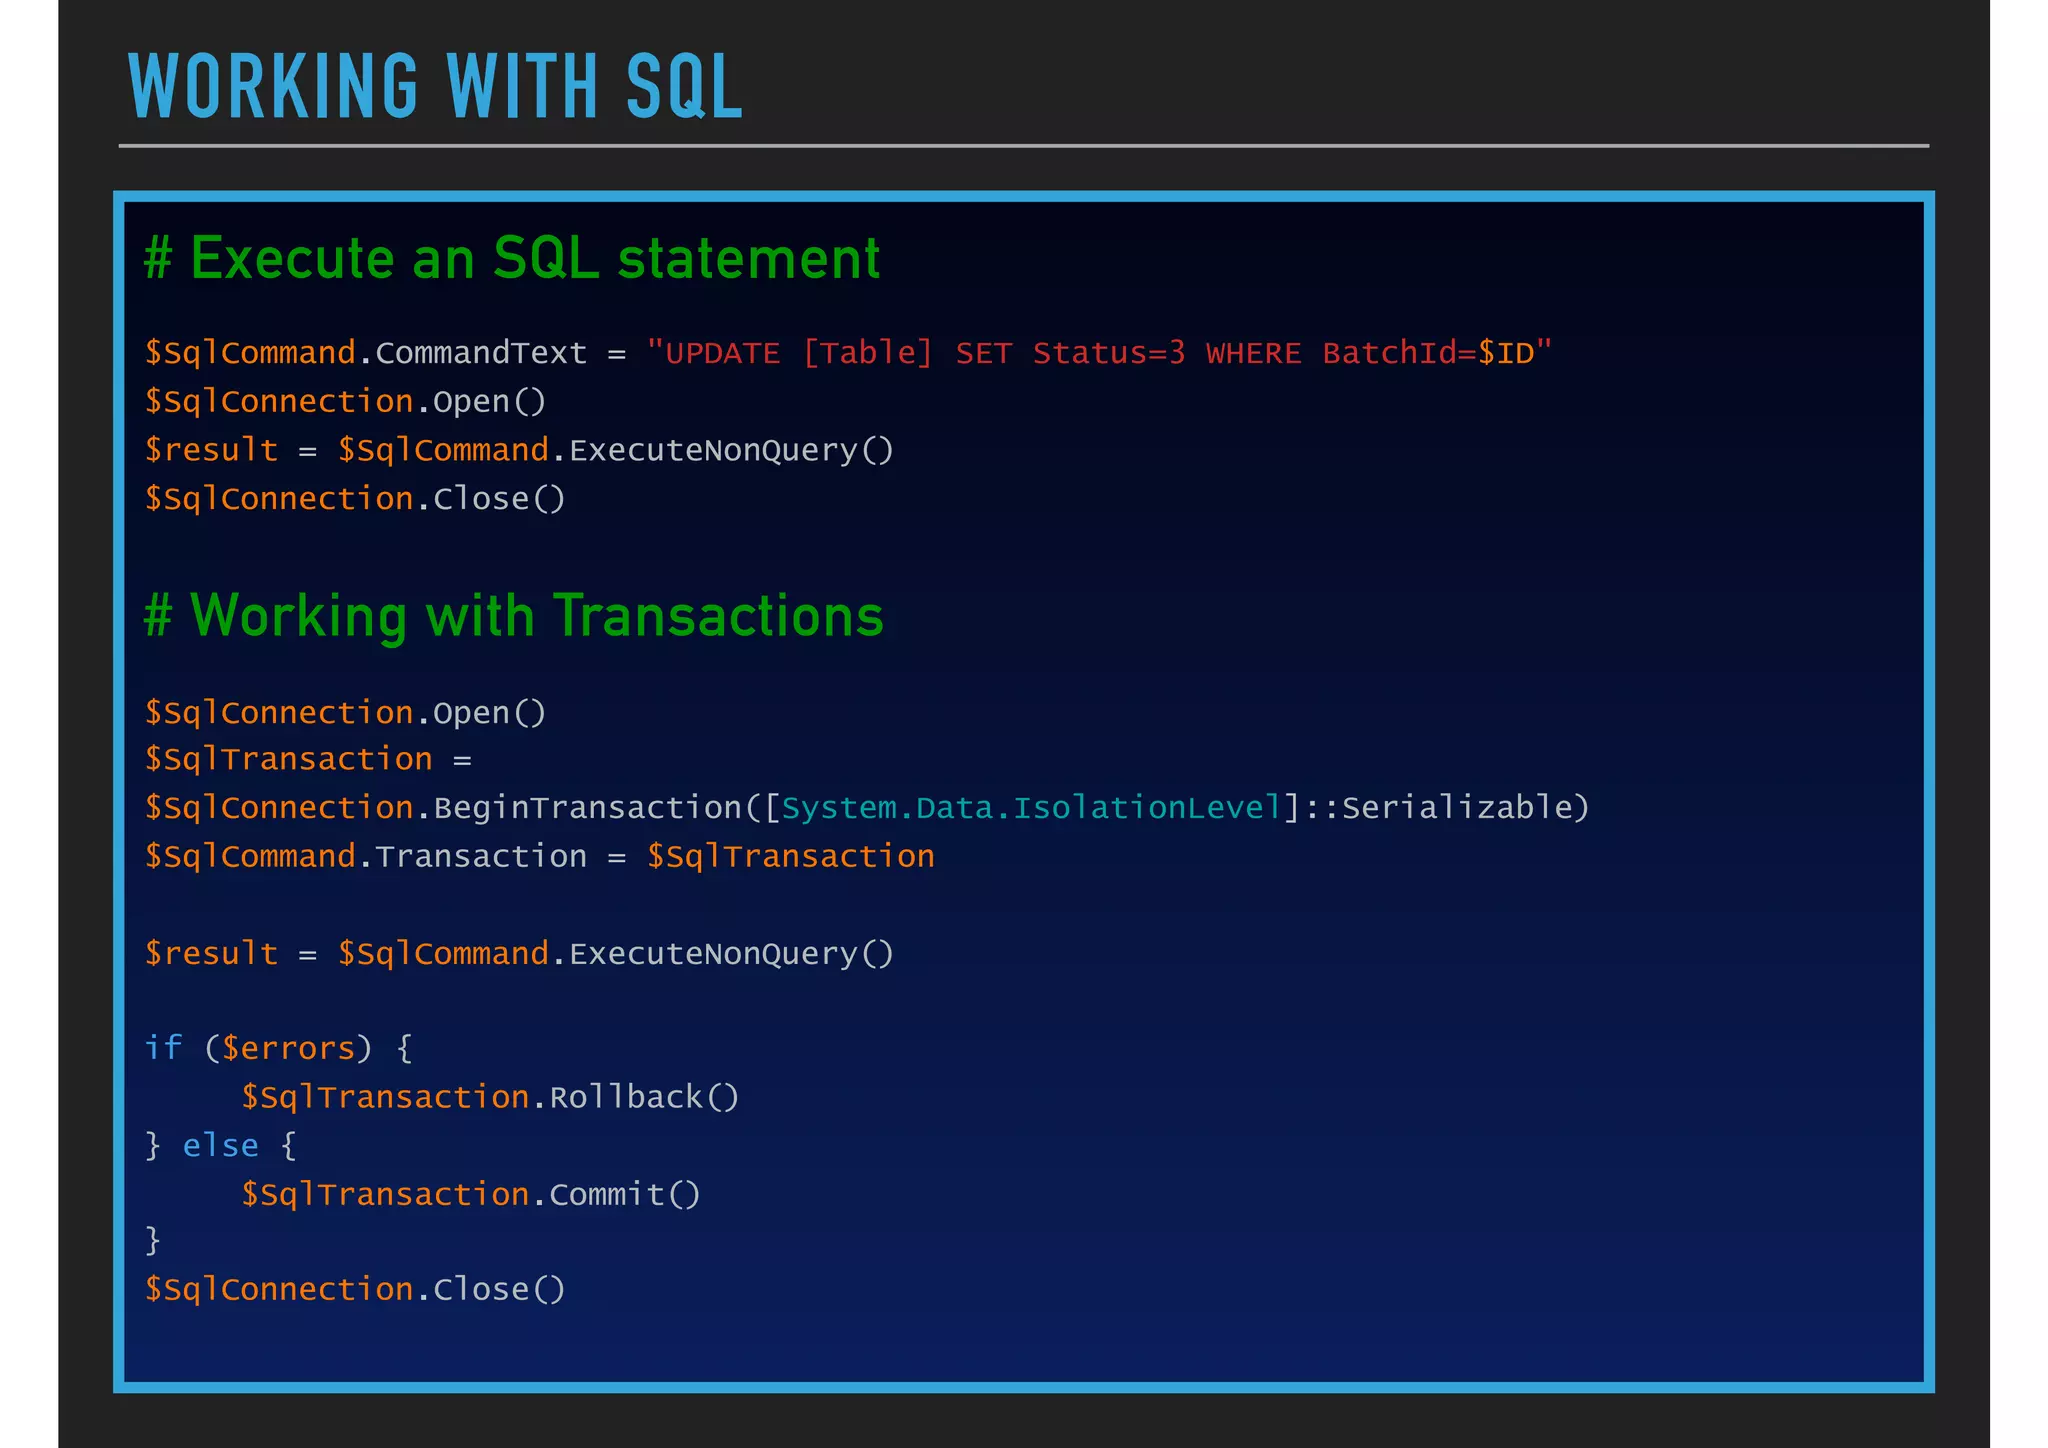Click the '$SqlCommand.Transaction = $SqlTransaction' line

point(540,857)
